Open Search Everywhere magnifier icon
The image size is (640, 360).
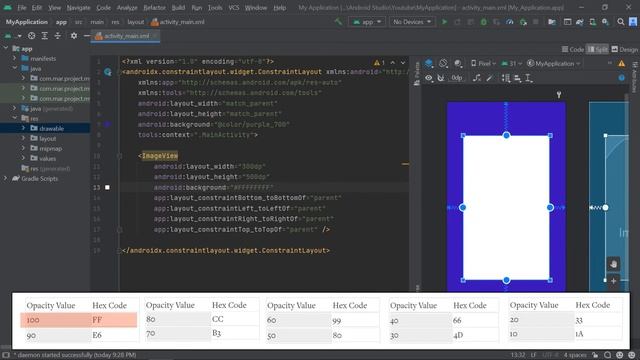click(x=620, y=22)
